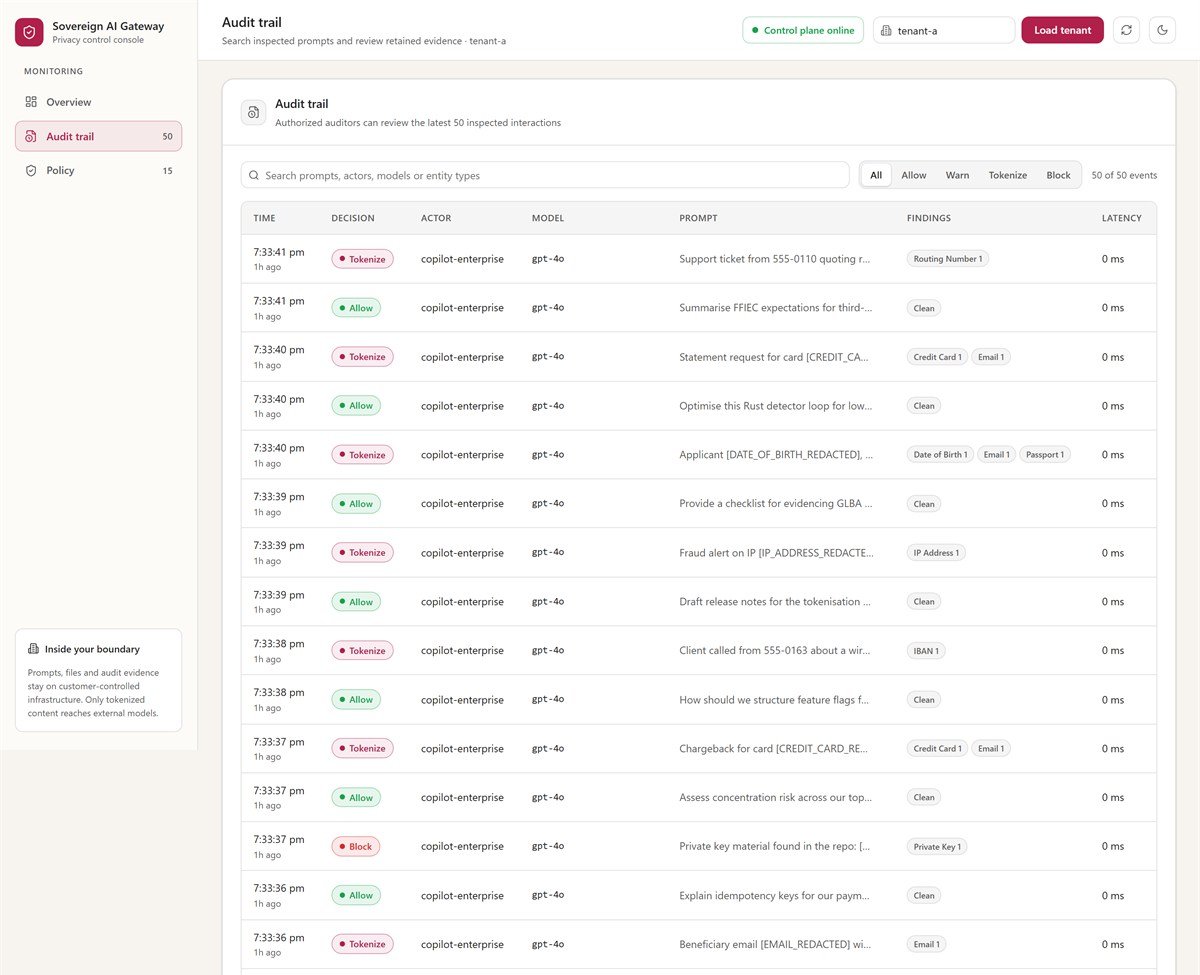Image resolution: width=1200 pixels, height=975 pixels.
Task: Click prompt 'Beneficiary email [EMAIL_REDACTED] wi...'
Action: click(775, 944)
